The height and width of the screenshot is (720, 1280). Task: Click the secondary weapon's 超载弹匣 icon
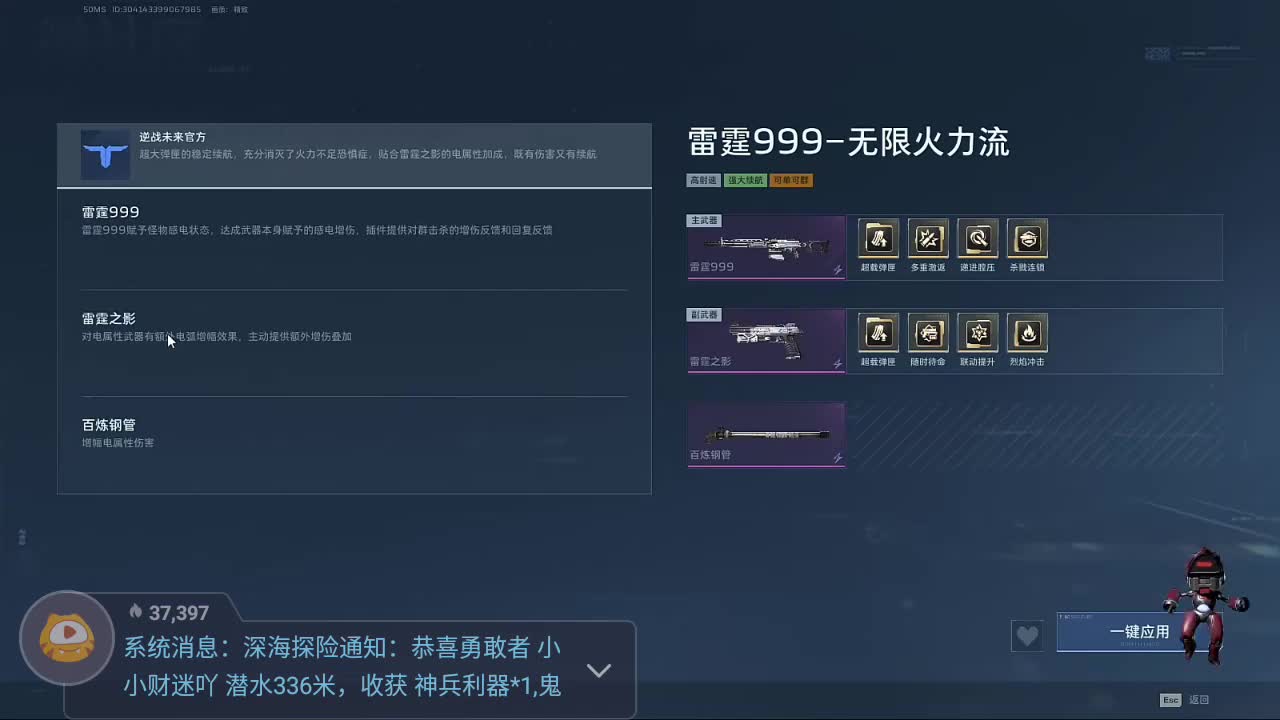[x=878, y=332]
